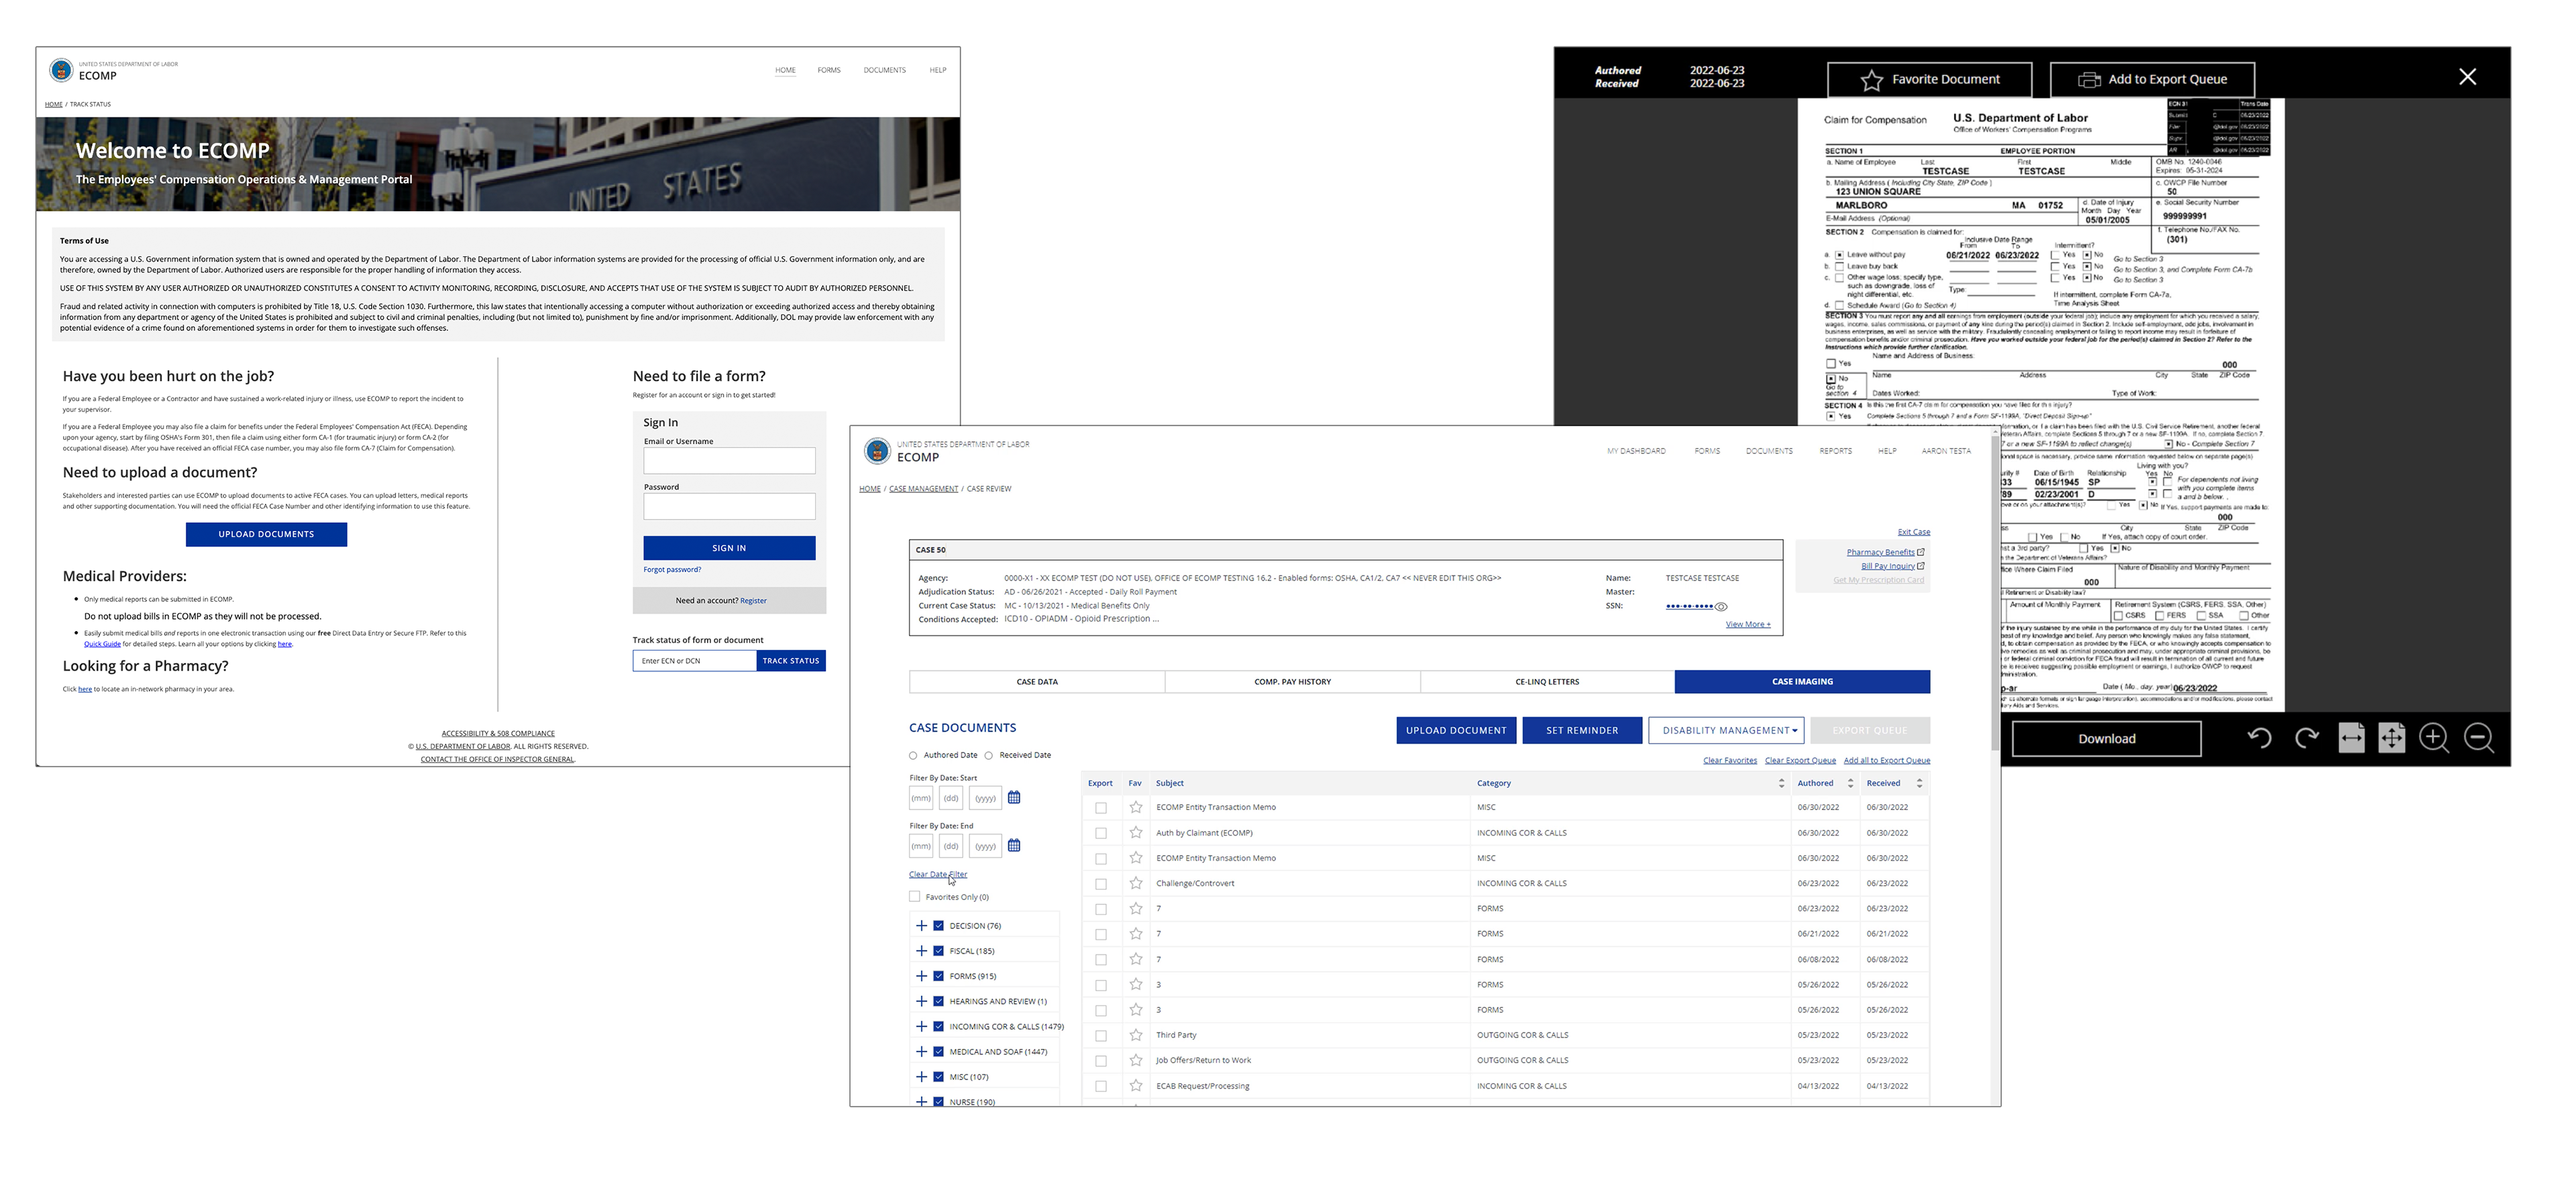This screenshot has height=1179, width=2576.
Task: Switch to the Case Data tab
Action: coord(1037,682)
